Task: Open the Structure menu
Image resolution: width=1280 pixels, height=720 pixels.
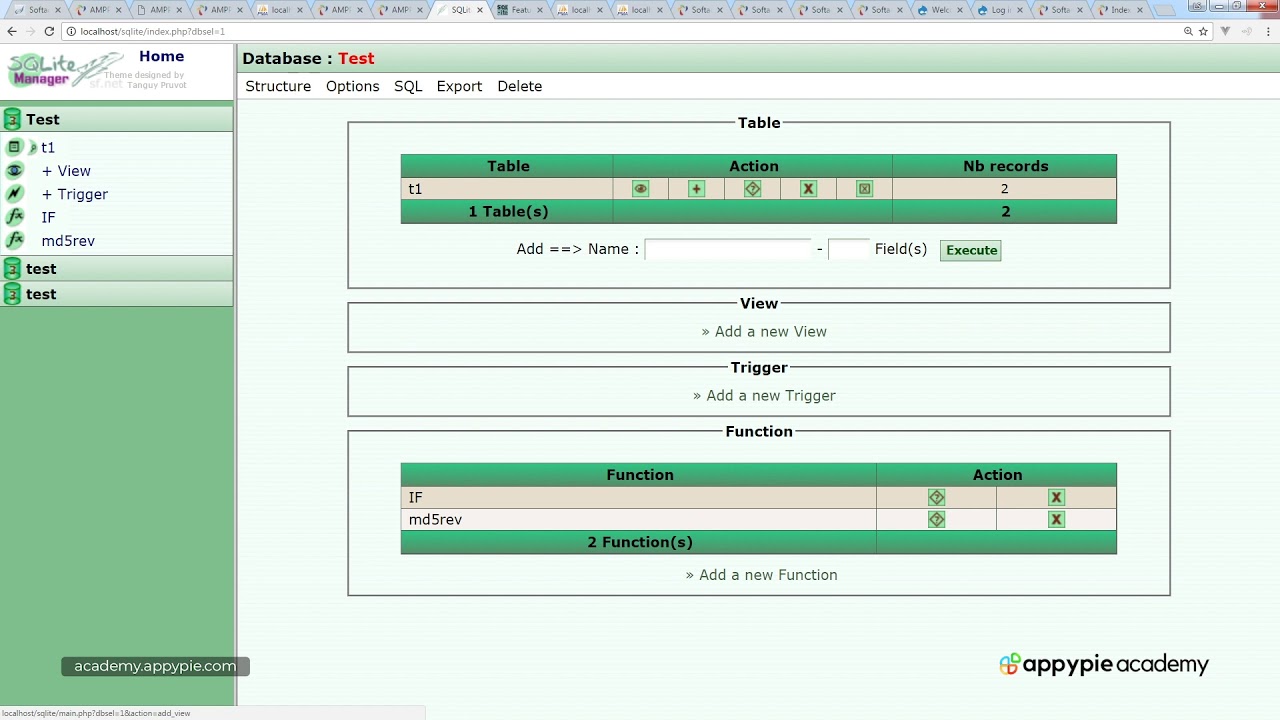Action: [278, 86]
